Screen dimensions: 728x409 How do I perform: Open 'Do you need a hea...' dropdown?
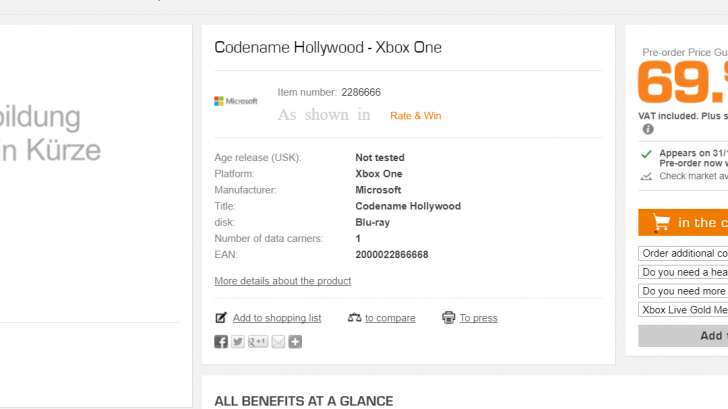(x=683, y=272)
